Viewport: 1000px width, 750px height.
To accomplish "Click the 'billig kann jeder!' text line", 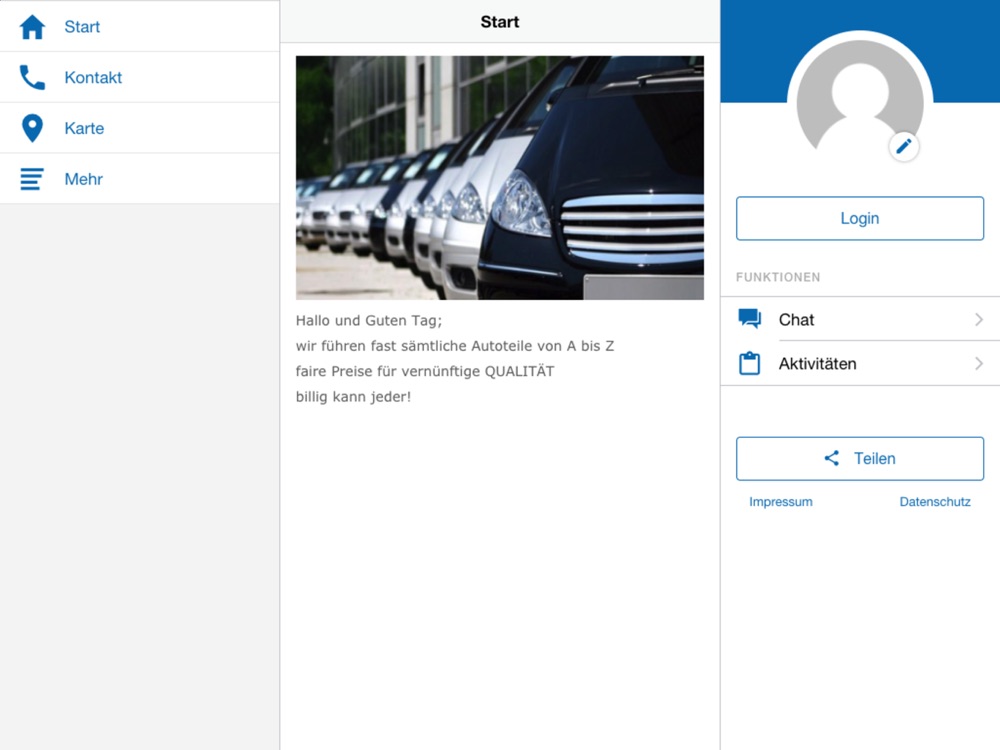I will [x=353, y=397].
